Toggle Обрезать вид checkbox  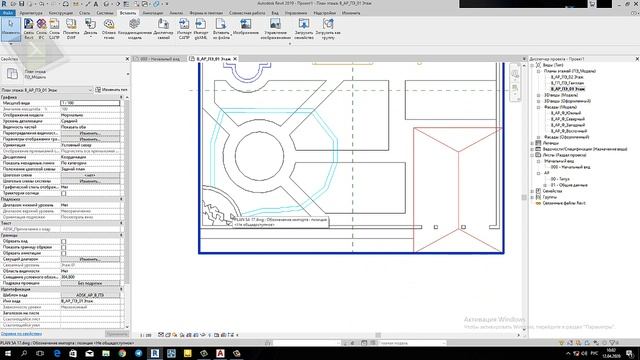pyautogui.click(x=64, y=241)
